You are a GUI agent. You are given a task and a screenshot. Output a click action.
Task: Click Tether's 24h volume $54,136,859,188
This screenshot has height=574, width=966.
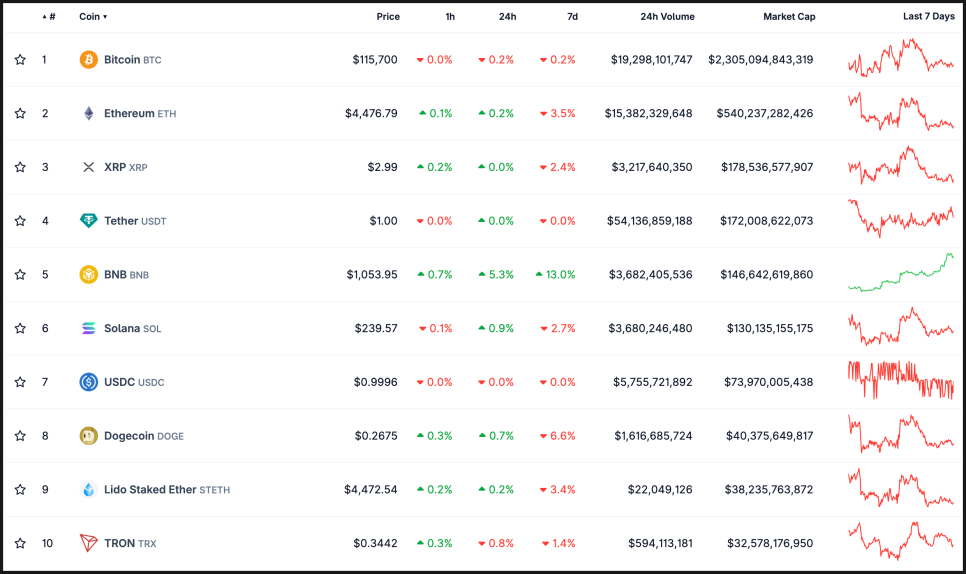tap(649, 220)
